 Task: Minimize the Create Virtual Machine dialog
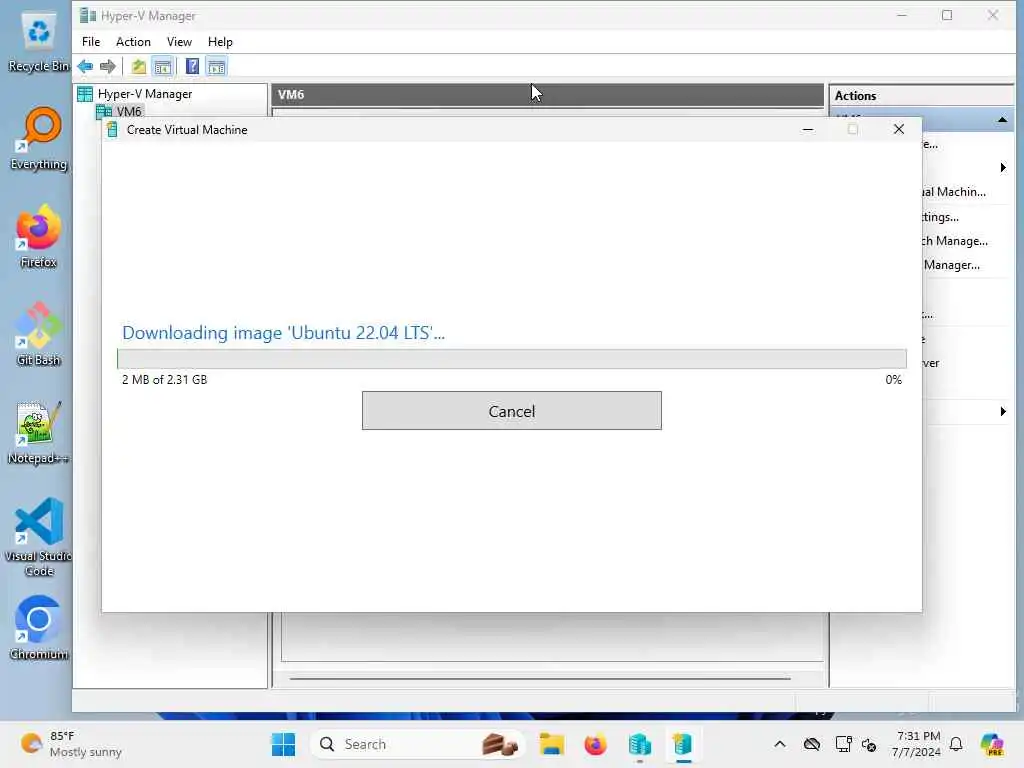tap(808, 129)
